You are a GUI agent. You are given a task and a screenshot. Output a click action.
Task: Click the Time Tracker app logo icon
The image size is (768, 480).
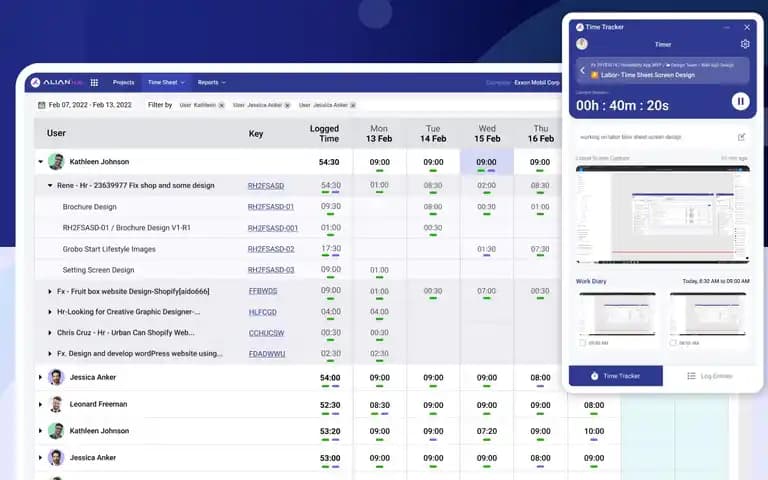(580, 27)
